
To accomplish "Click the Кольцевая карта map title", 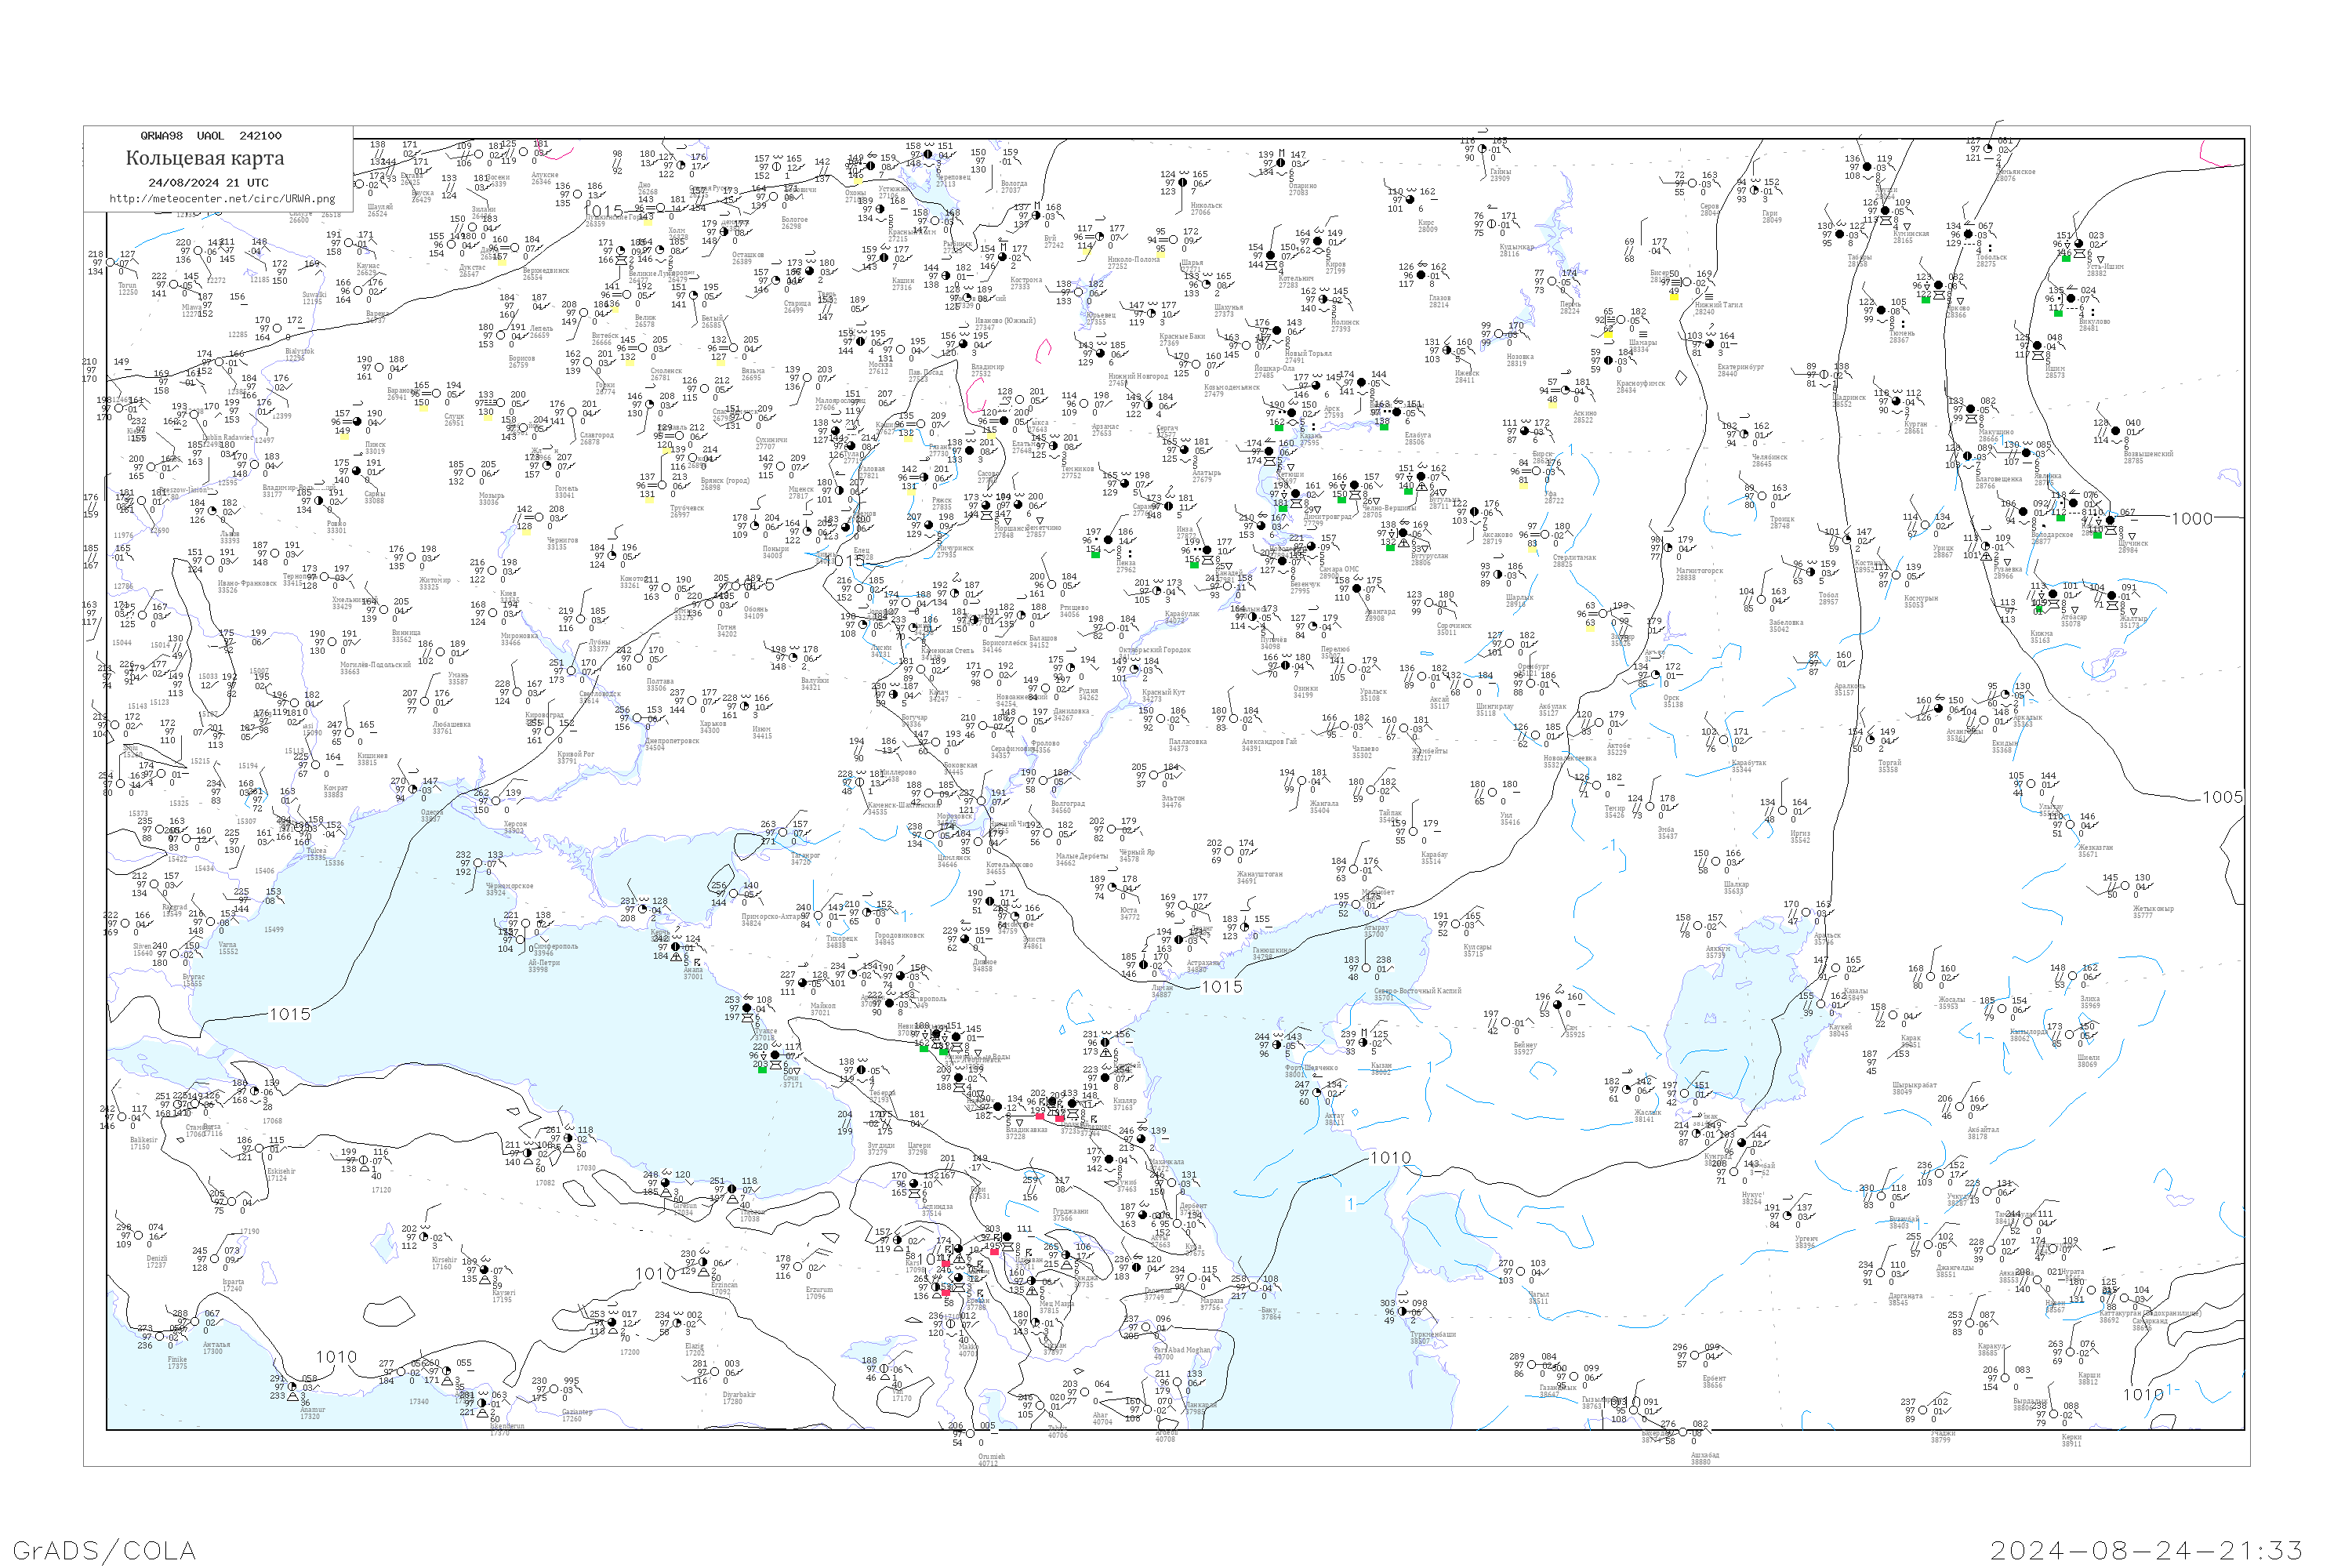I will point(205,158).
